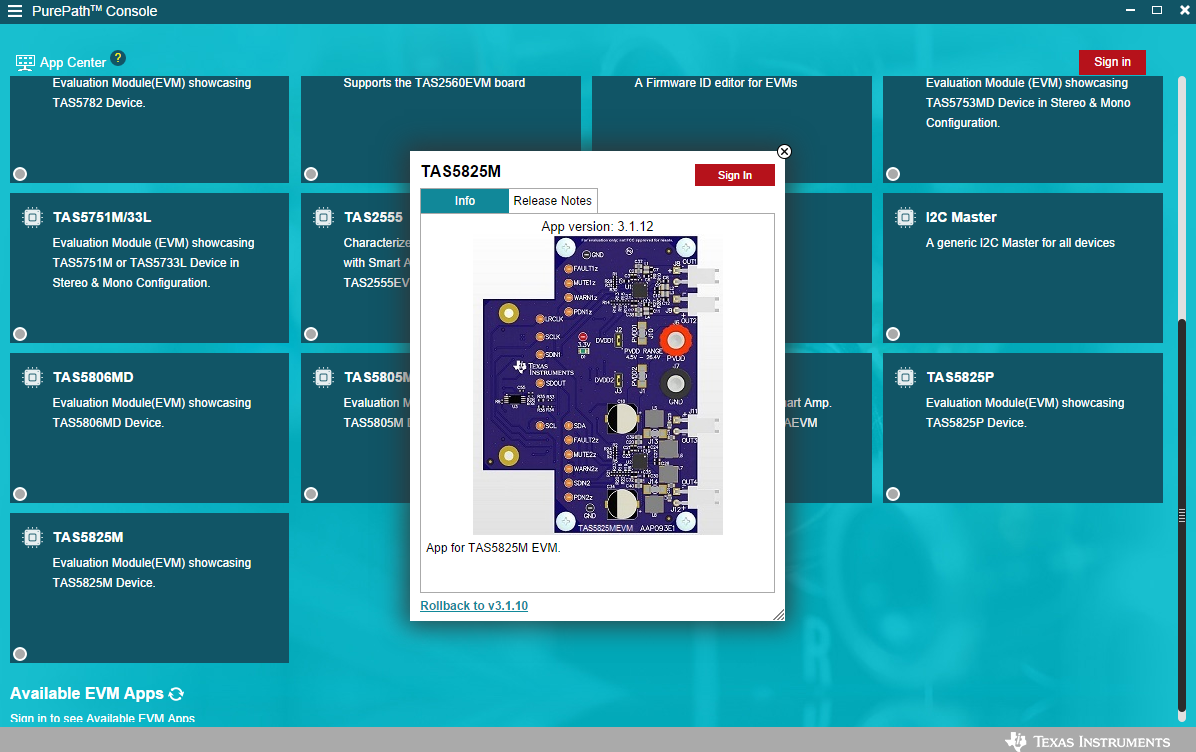This screenshot has width=1196, height=752.
Task: Select the radio circle on TAS5806MD card
Action: [20, 494]
